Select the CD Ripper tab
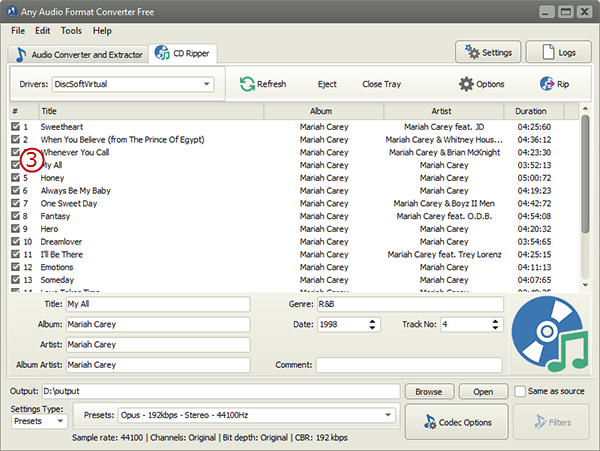Image resolution: width=600 pixels, height=451 pixels. coord(183,53)
